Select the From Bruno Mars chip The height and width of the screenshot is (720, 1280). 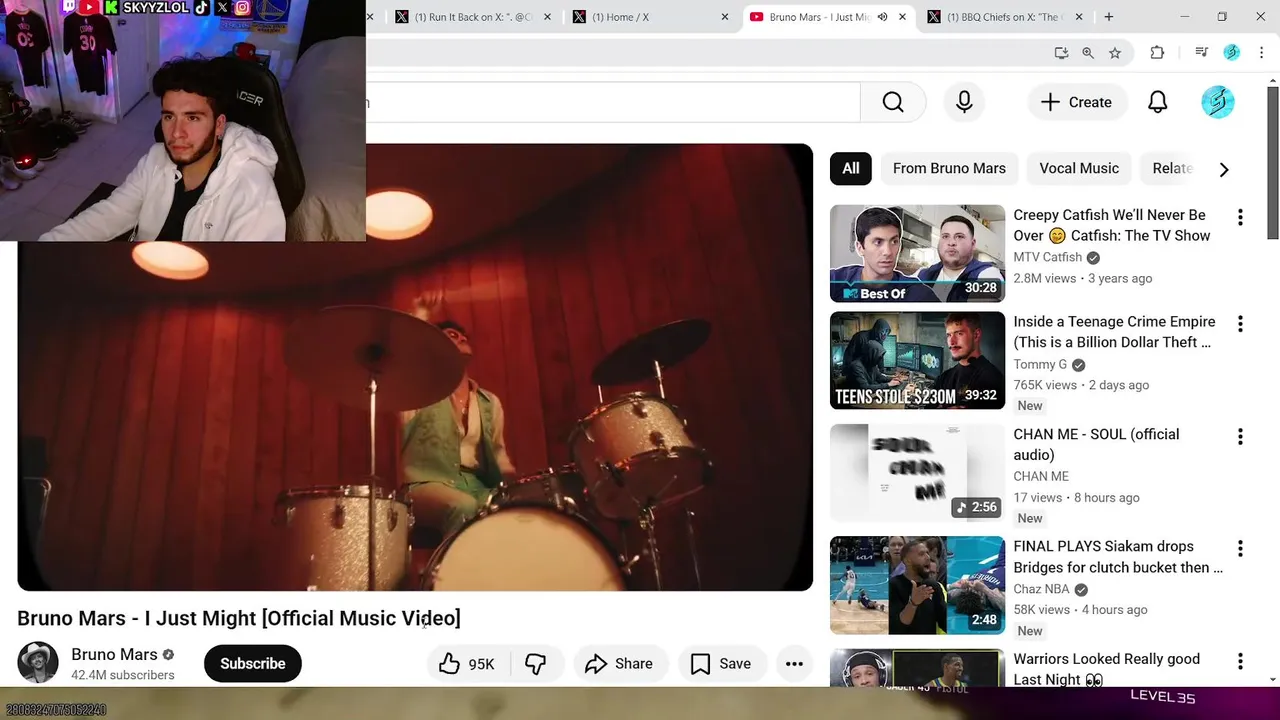point(949,168)
